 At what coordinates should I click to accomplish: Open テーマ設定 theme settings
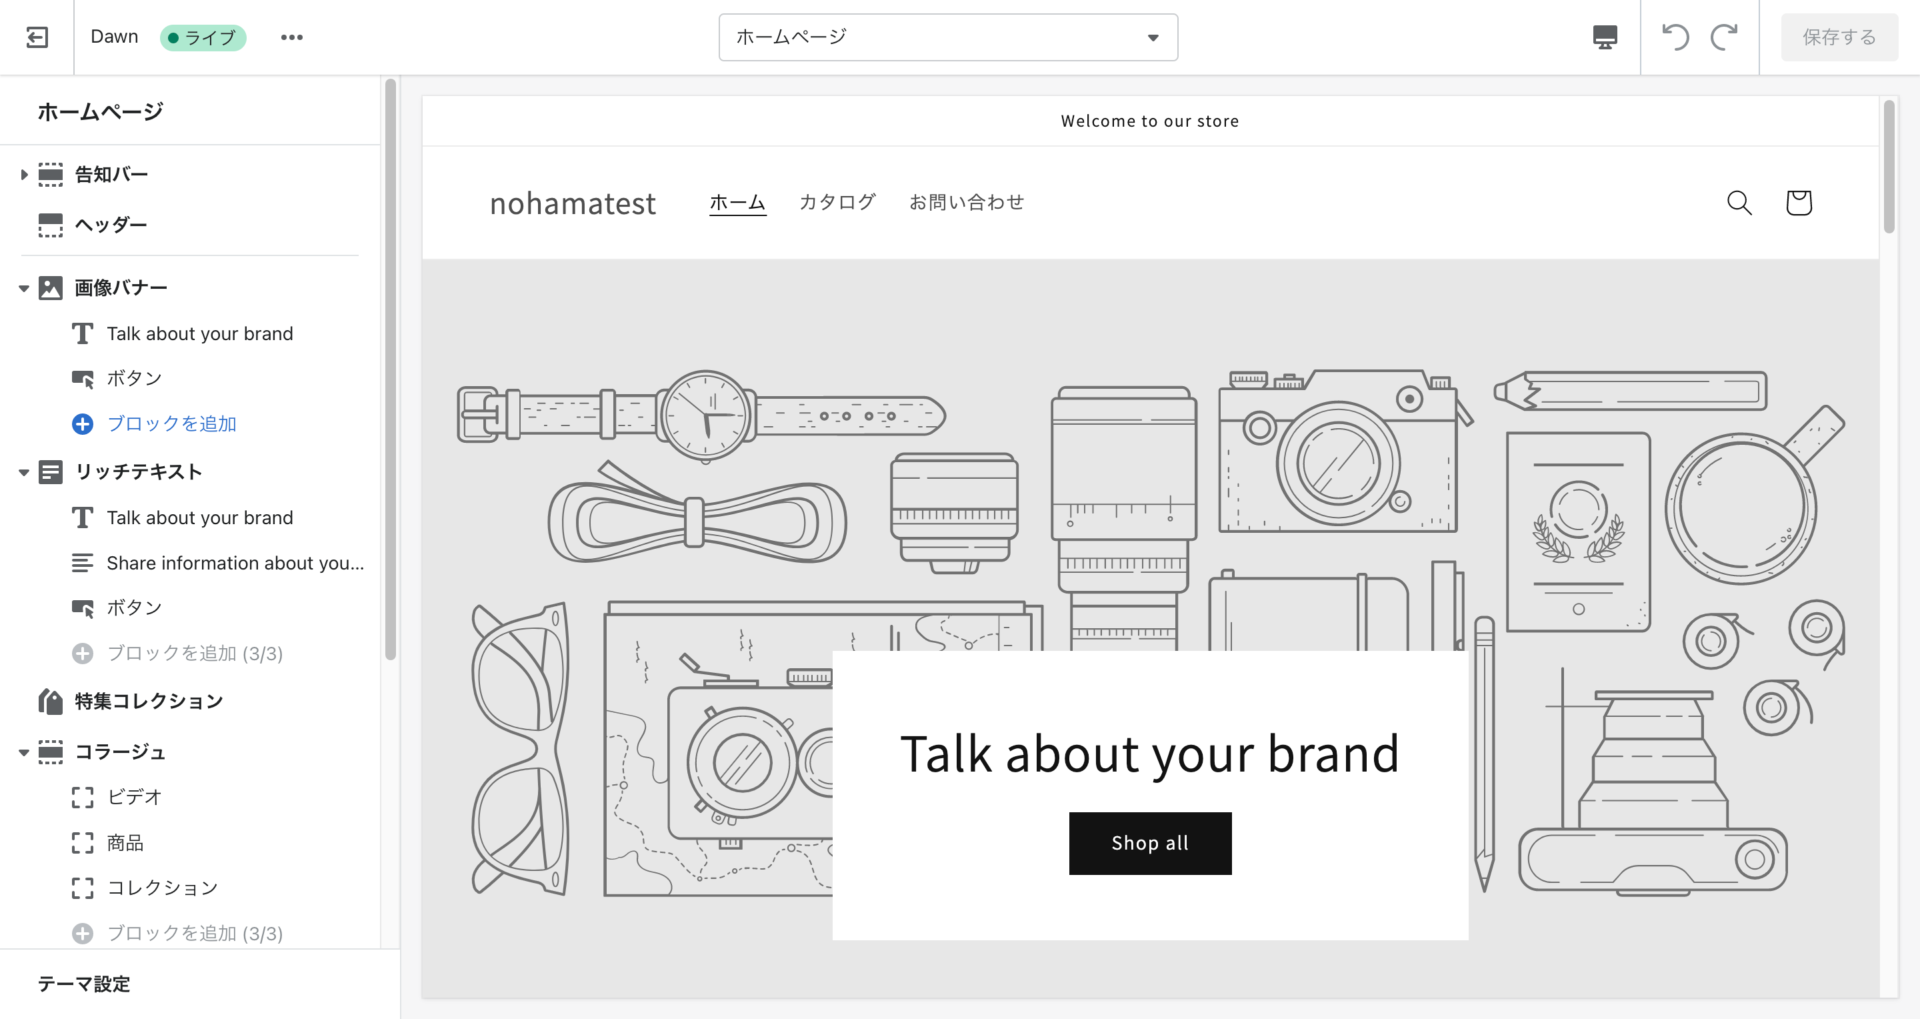coord(84,984)
